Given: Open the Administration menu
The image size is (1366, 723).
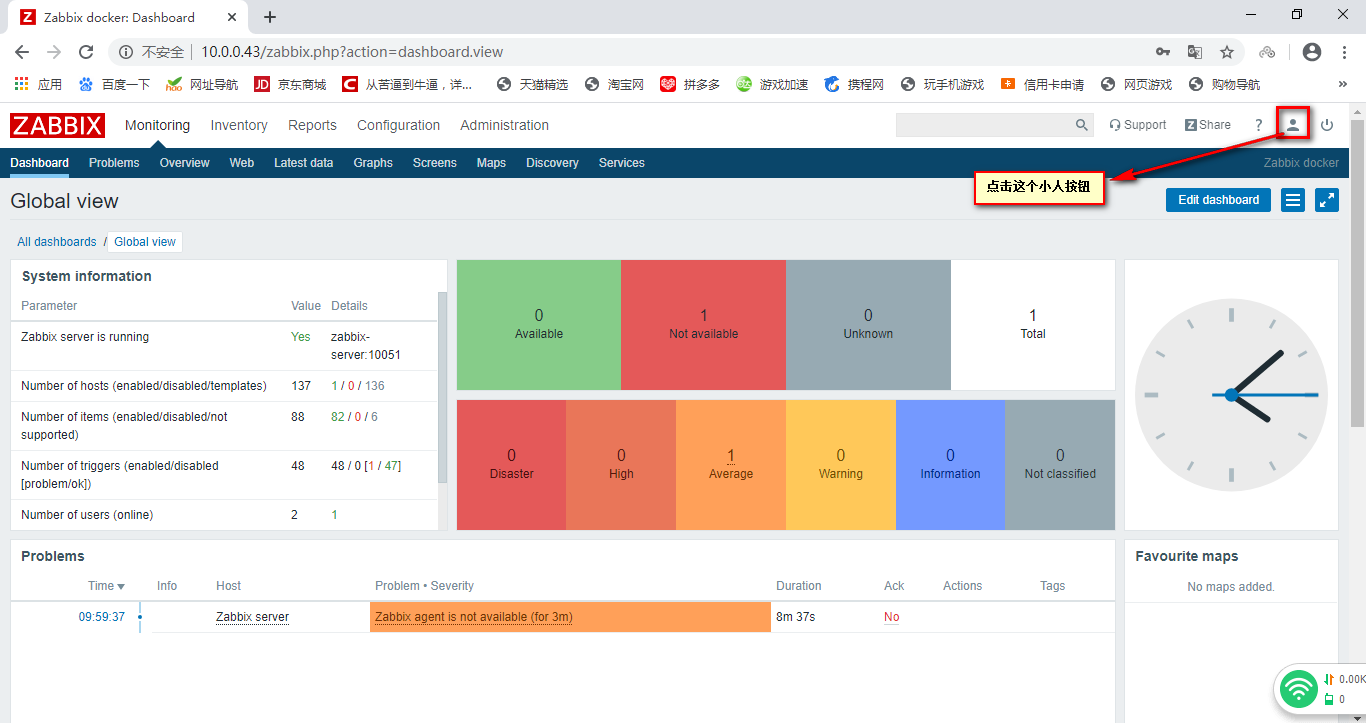Looking at the screenshot, I should pyautogui.click(x=504, y=125).
